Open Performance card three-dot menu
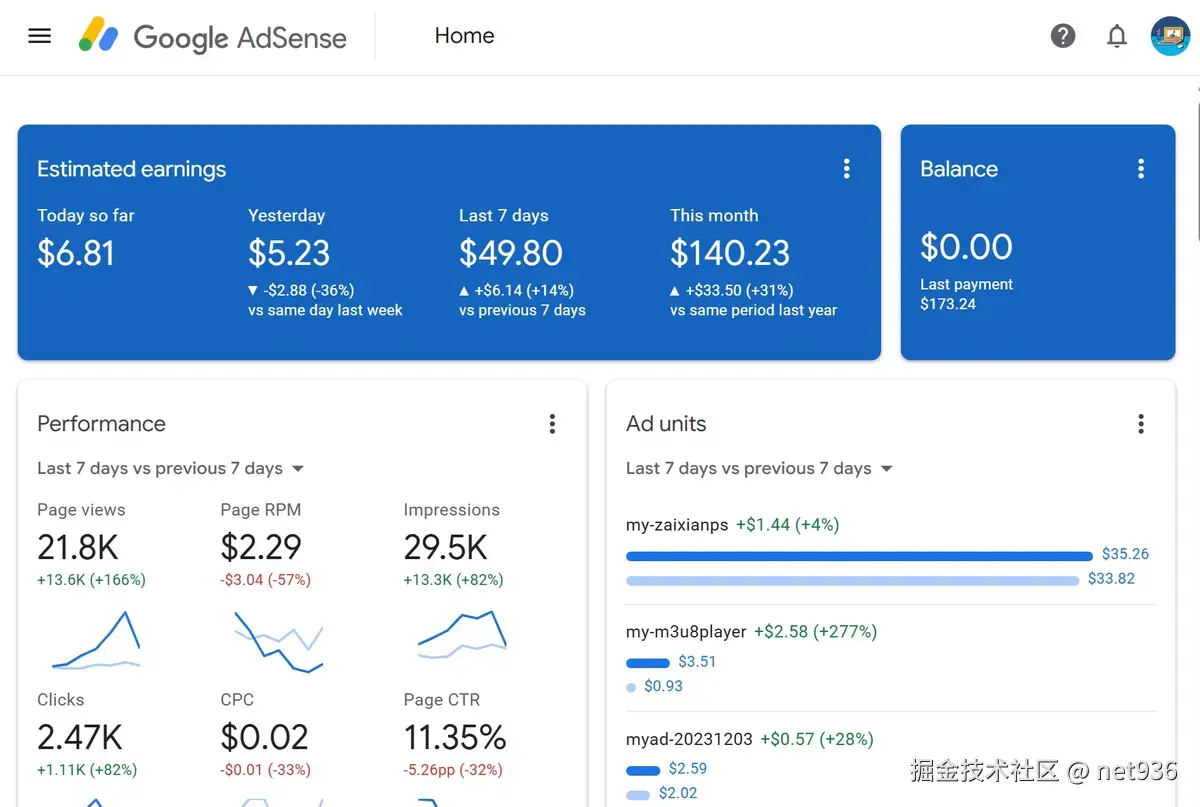Screen dimensions: 1200x807 click(552, 424)
